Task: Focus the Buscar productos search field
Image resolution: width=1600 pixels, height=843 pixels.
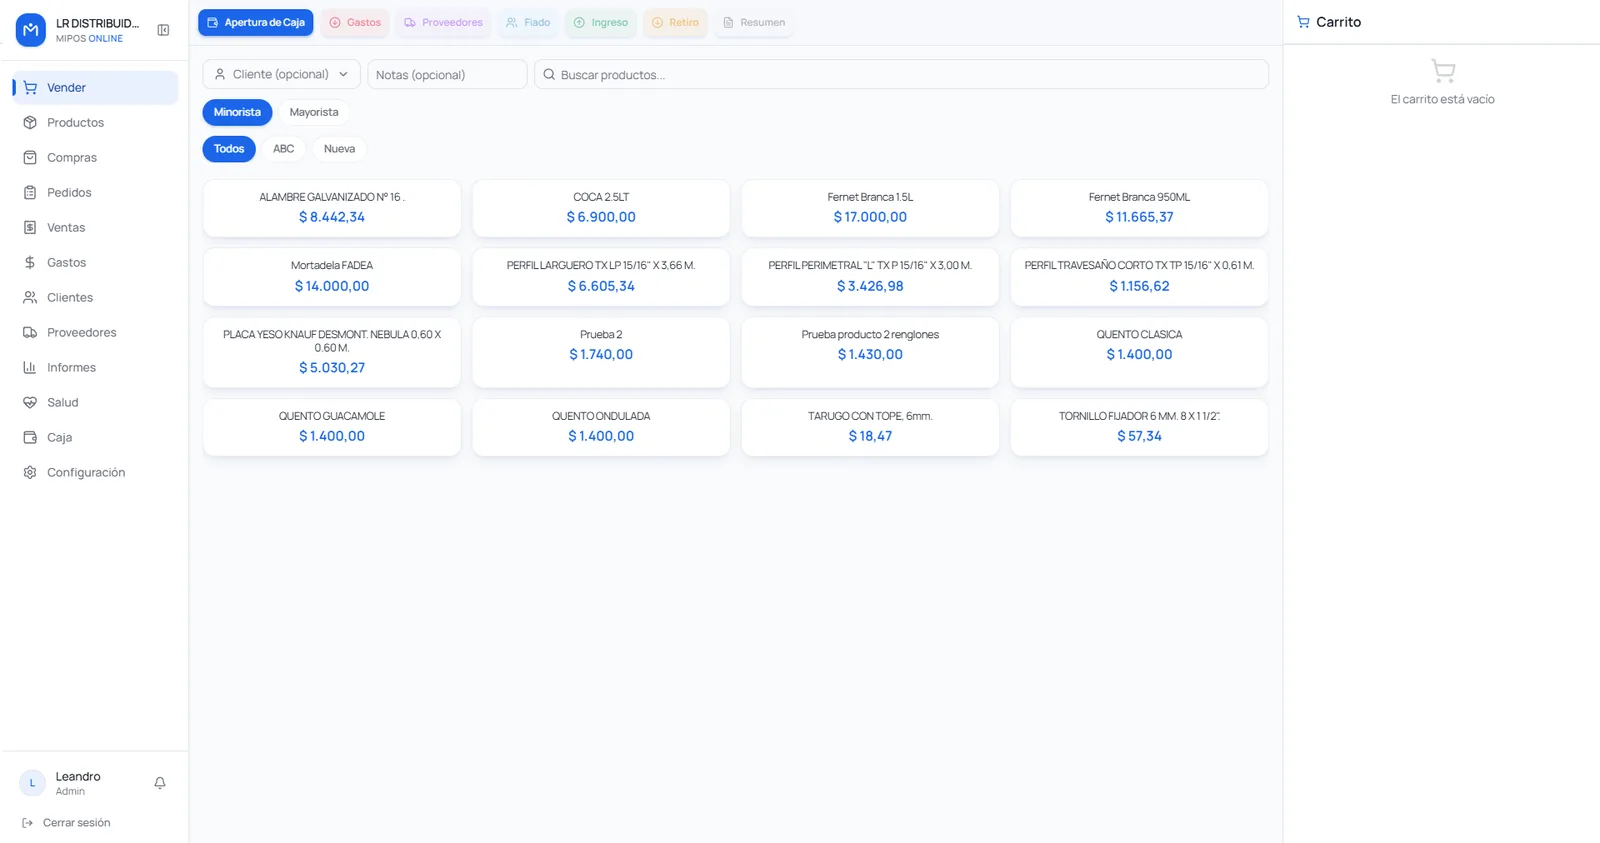Action: click(901, 75)
